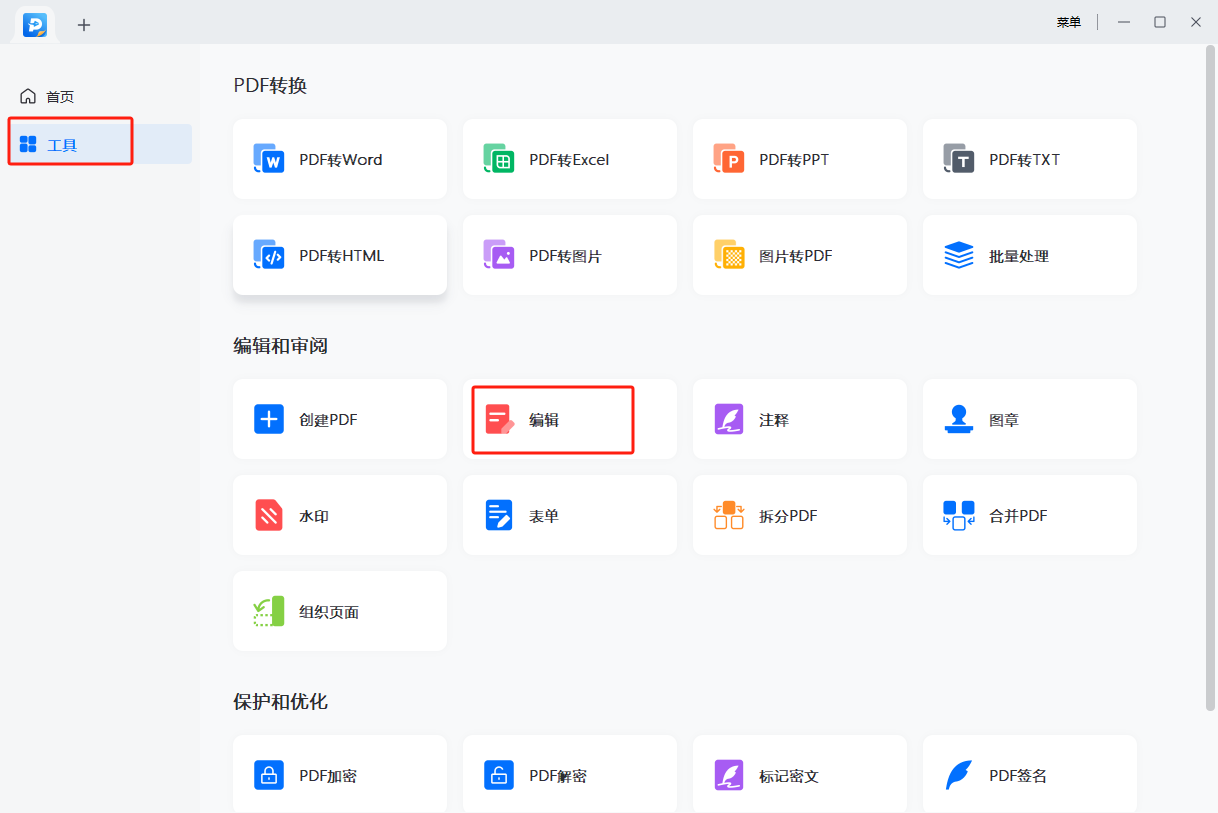Image resolution: width=1218 pixels, height=813 pixels.
Task: Add a new tab with plus button
Action: (x=84, y=25)
